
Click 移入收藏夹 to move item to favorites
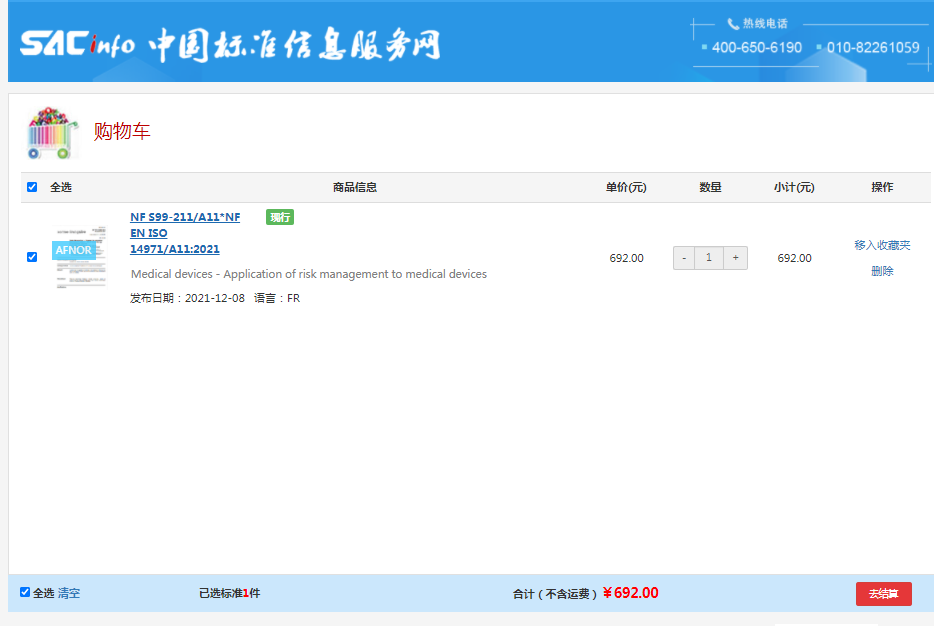(883, 244)
